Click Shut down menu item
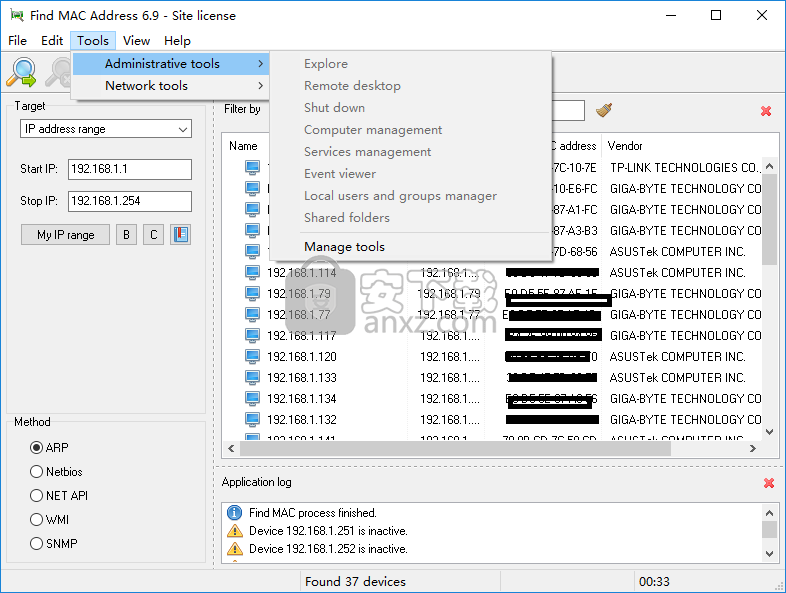The width and height of the screenshot is (786, 593). [x=334, y=108]
